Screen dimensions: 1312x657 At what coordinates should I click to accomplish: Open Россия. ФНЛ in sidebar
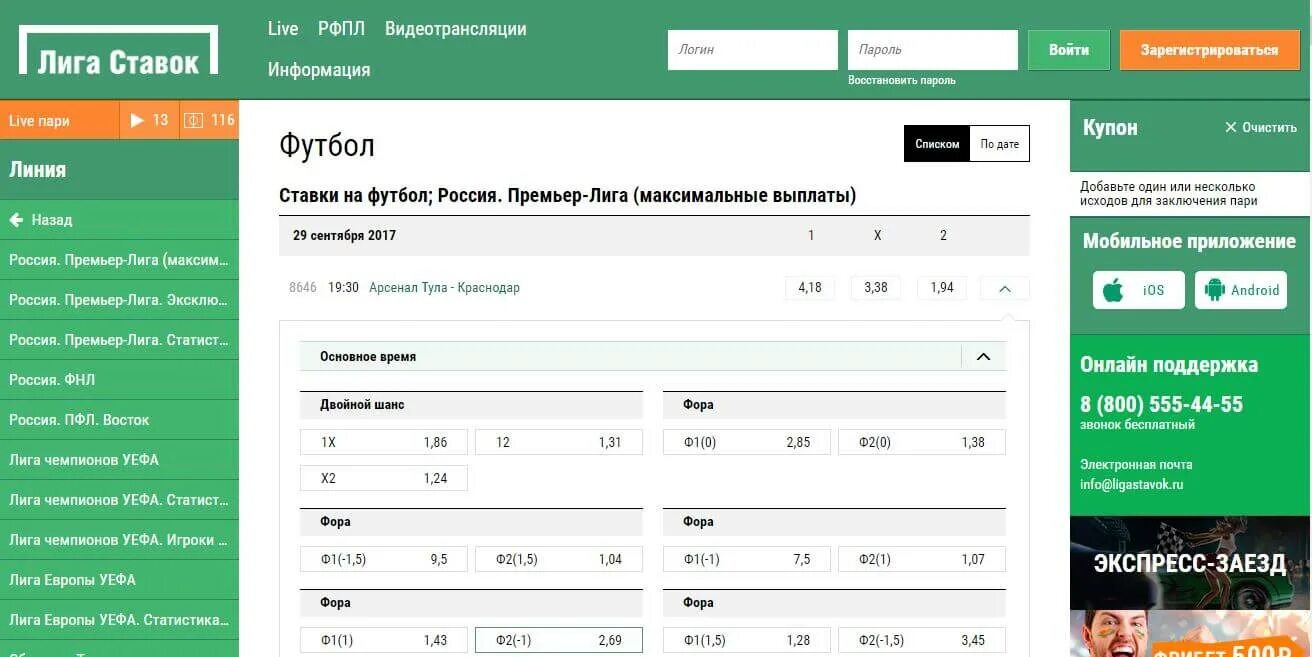(x=119, y=380)
